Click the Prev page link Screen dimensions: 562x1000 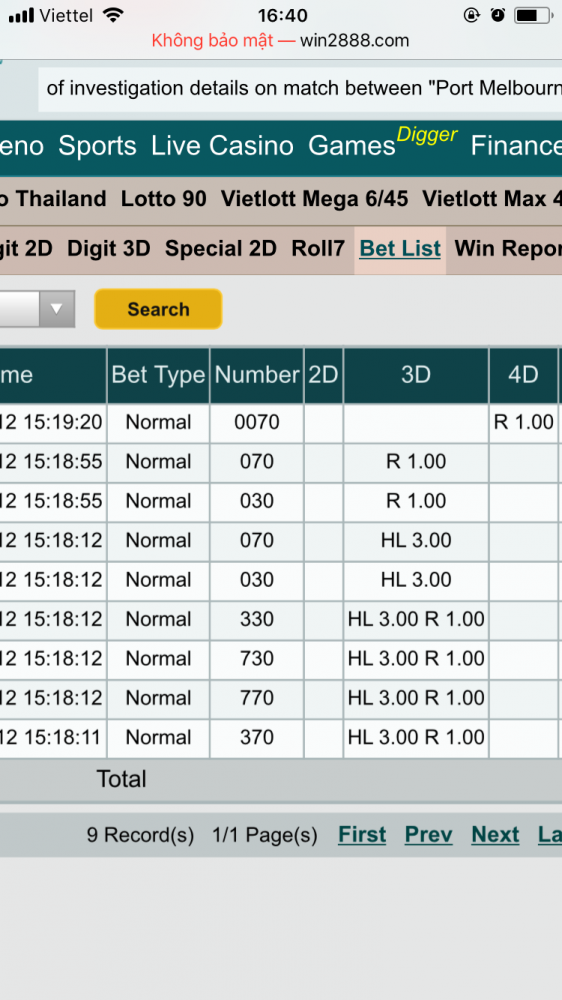coord(429,835)
